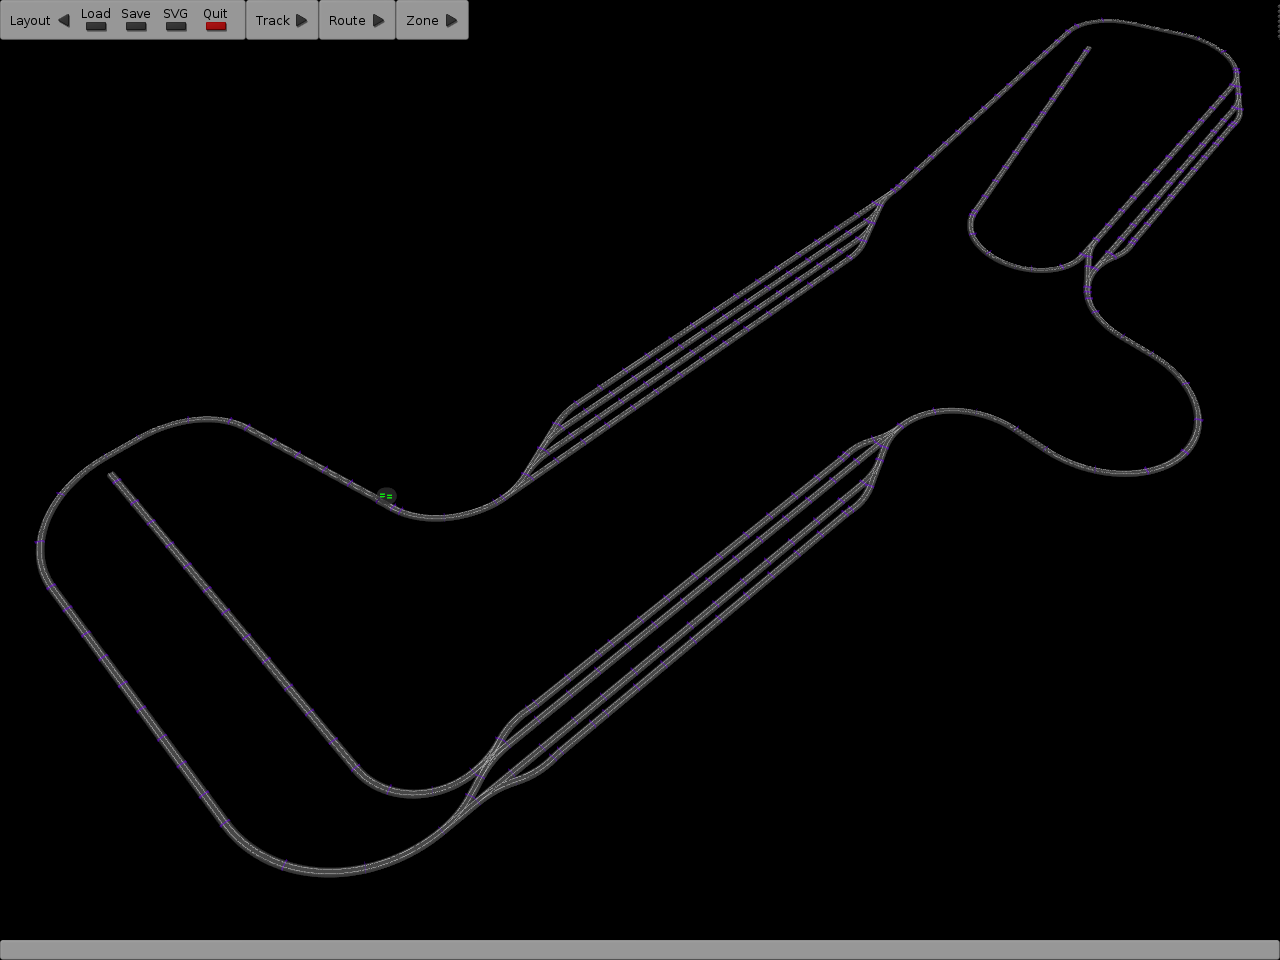Select dead-end of upper-right spur track
Viewport: 1280px width, 960px height.
(1088, 47)
